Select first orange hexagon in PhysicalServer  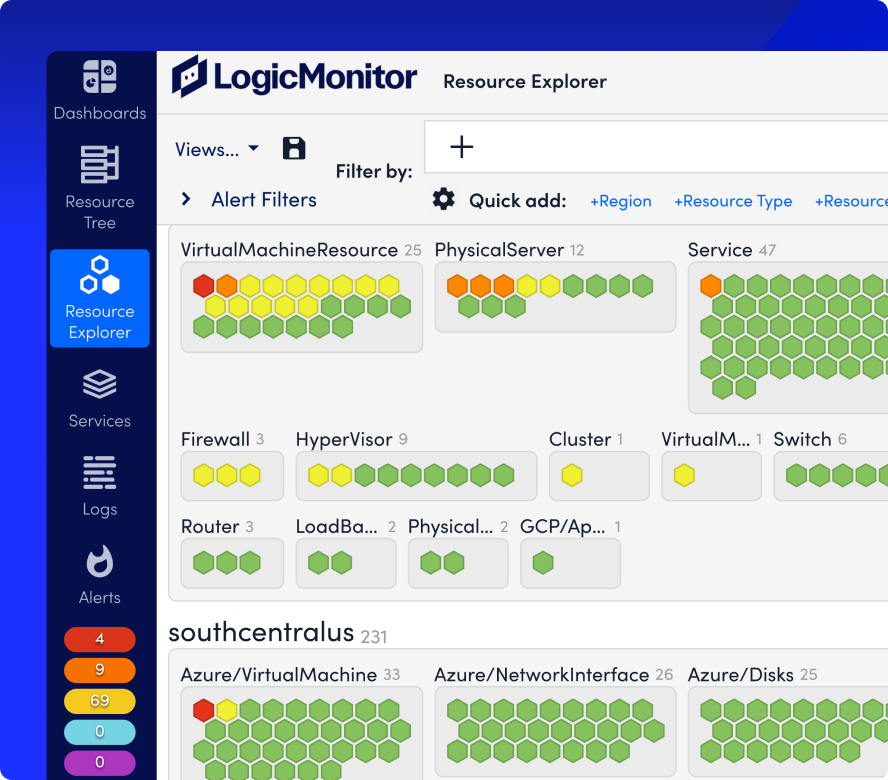click(458, 286)
